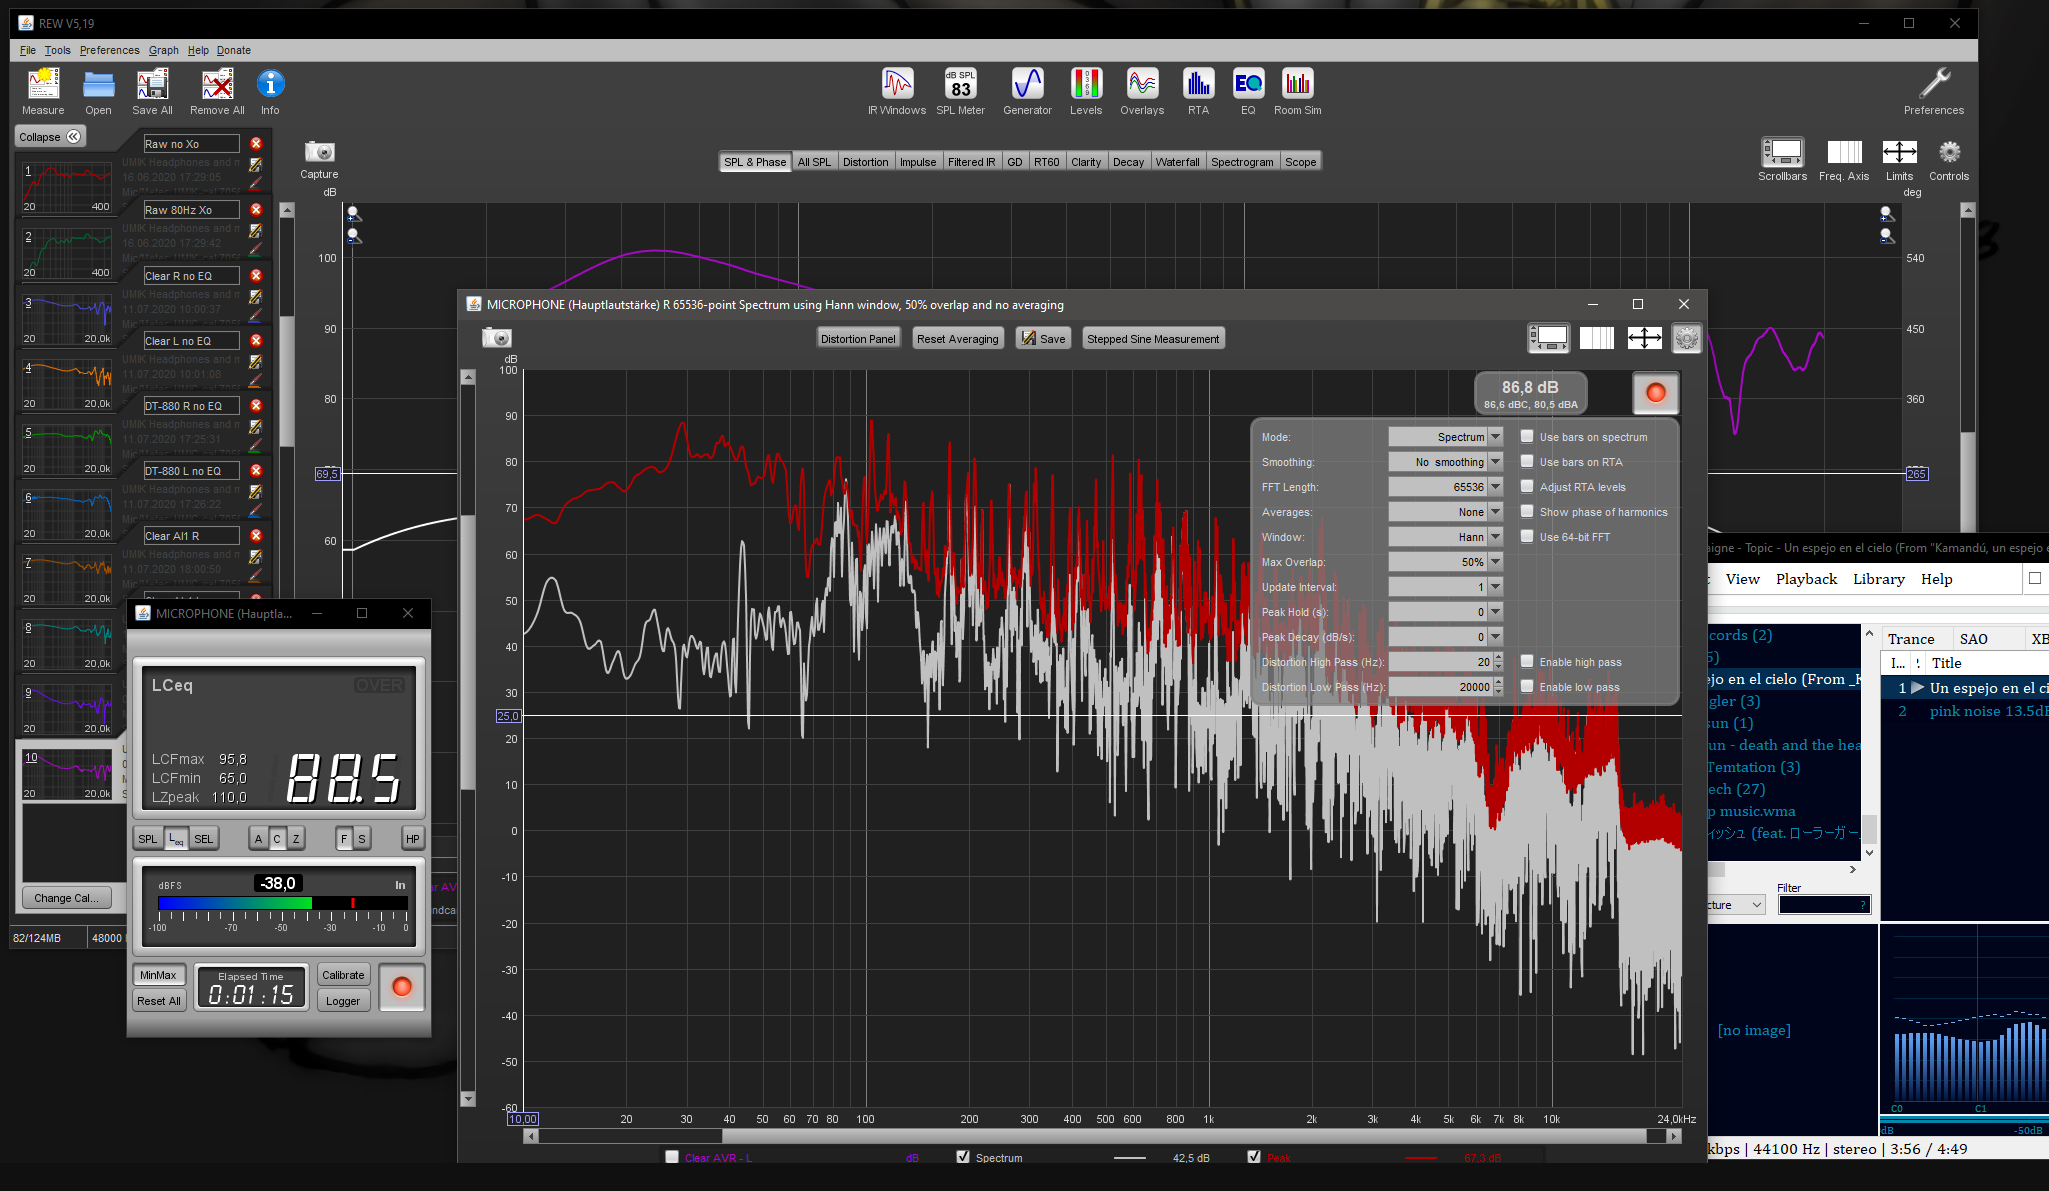
Task: Toggle Scrollbars icon in main REW window
Action: pos(1782,152)
